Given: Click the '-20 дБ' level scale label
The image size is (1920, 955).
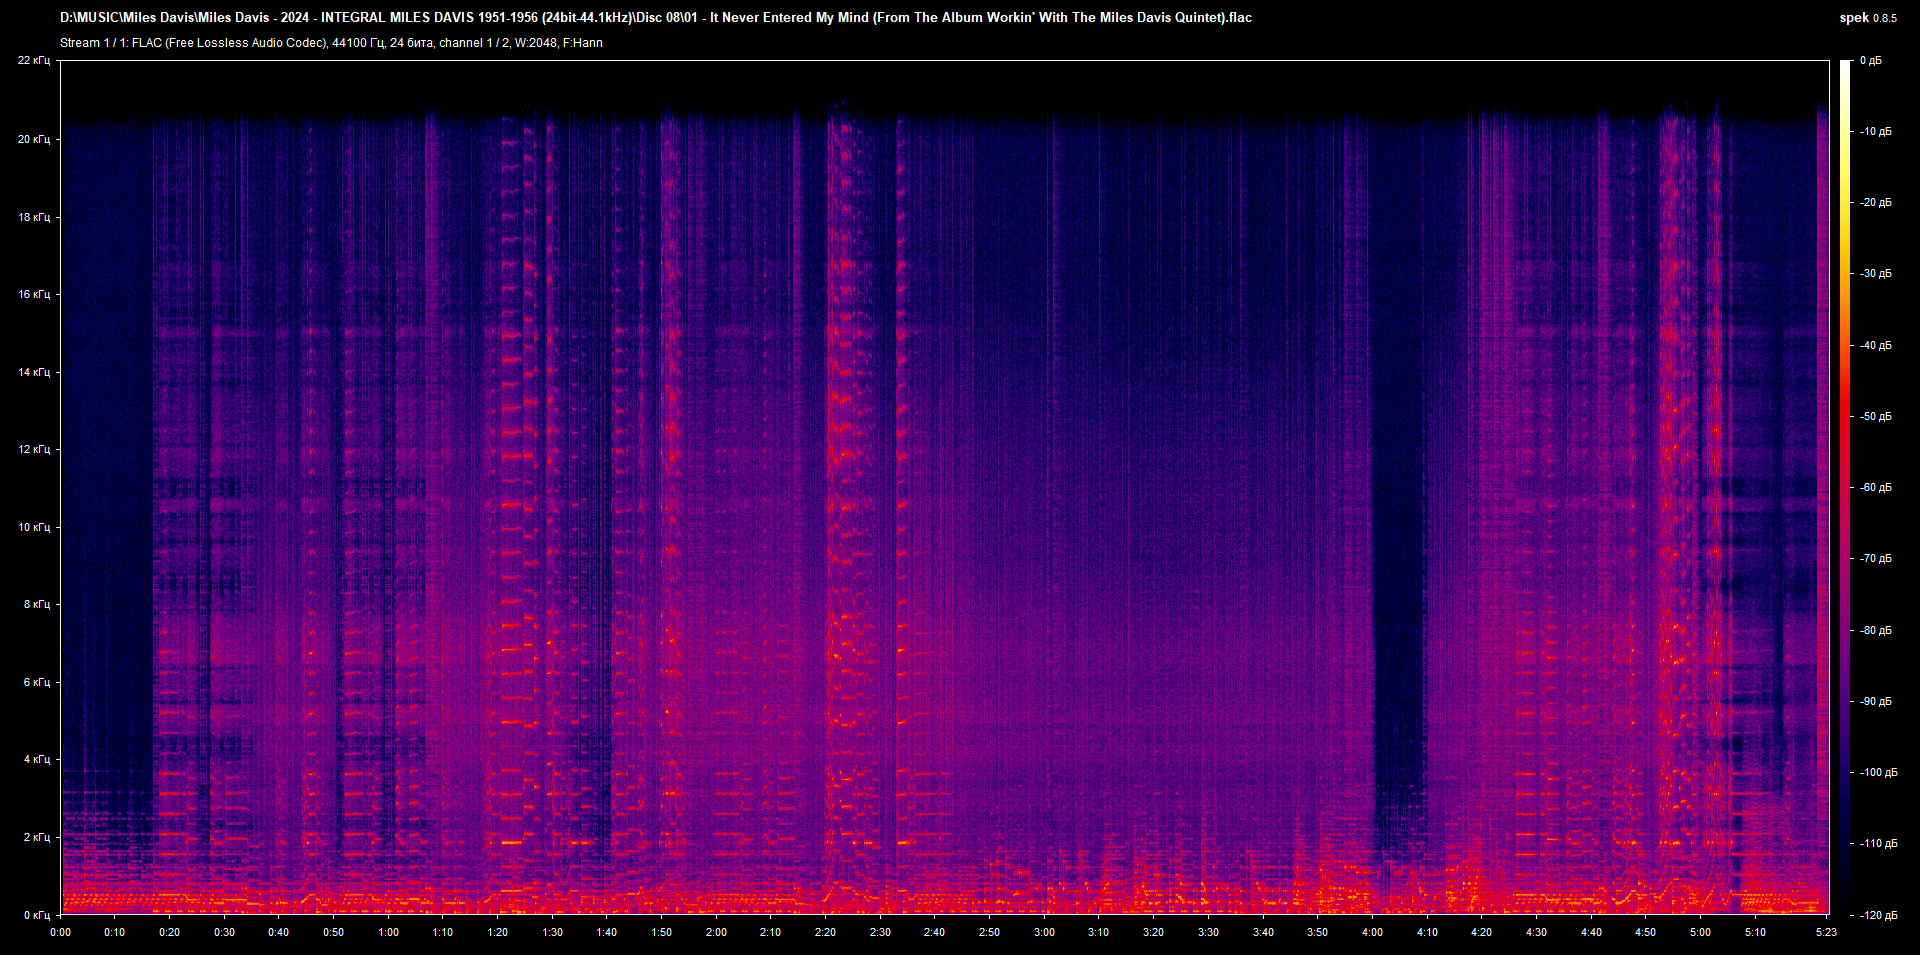Looking at the screenshot, I should tap(1876, 203).
